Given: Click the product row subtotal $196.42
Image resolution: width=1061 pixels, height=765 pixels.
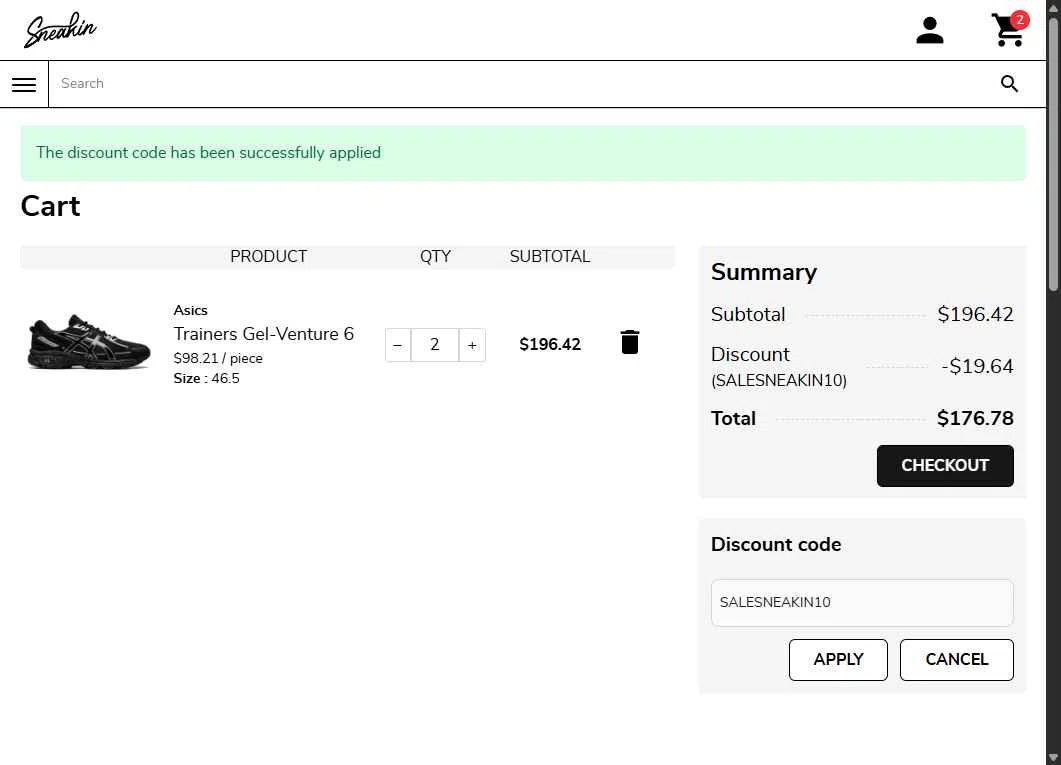Looking at the screenshot, I should coord(549,345).
